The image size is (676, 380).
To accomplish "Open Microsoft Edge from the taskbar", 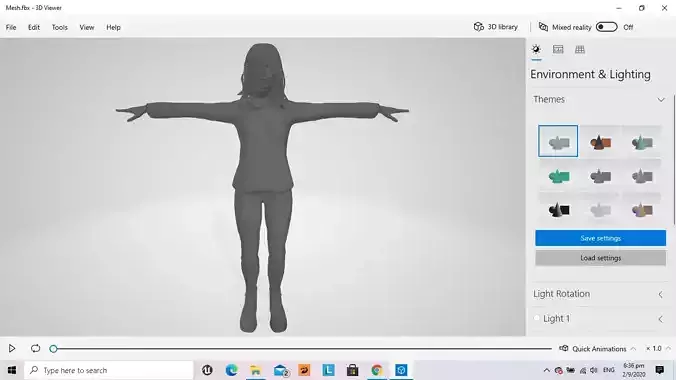I will [232, 370].
